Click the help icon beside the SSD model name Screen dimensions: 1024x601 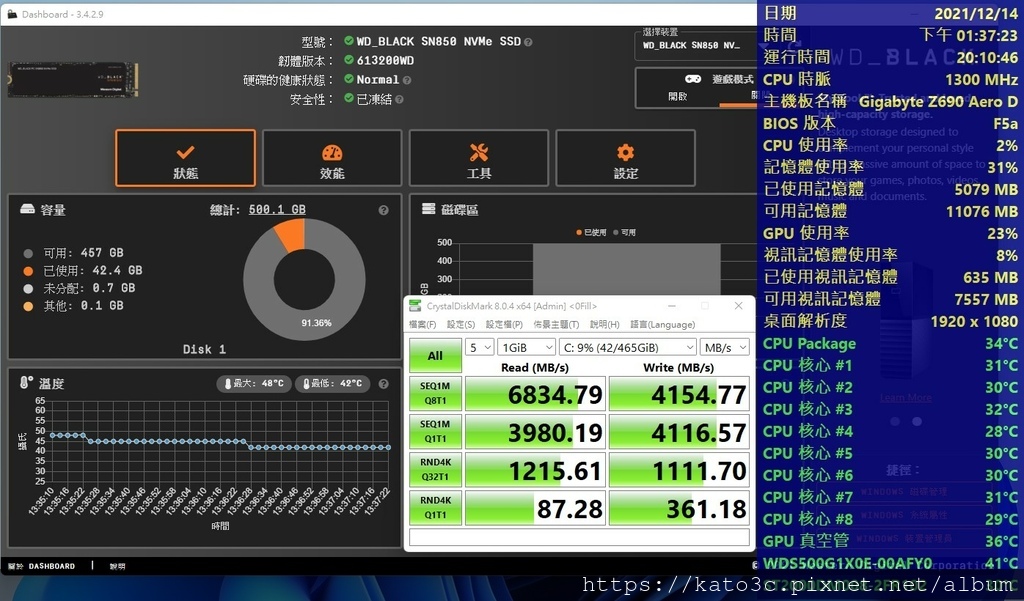[528, 42]
